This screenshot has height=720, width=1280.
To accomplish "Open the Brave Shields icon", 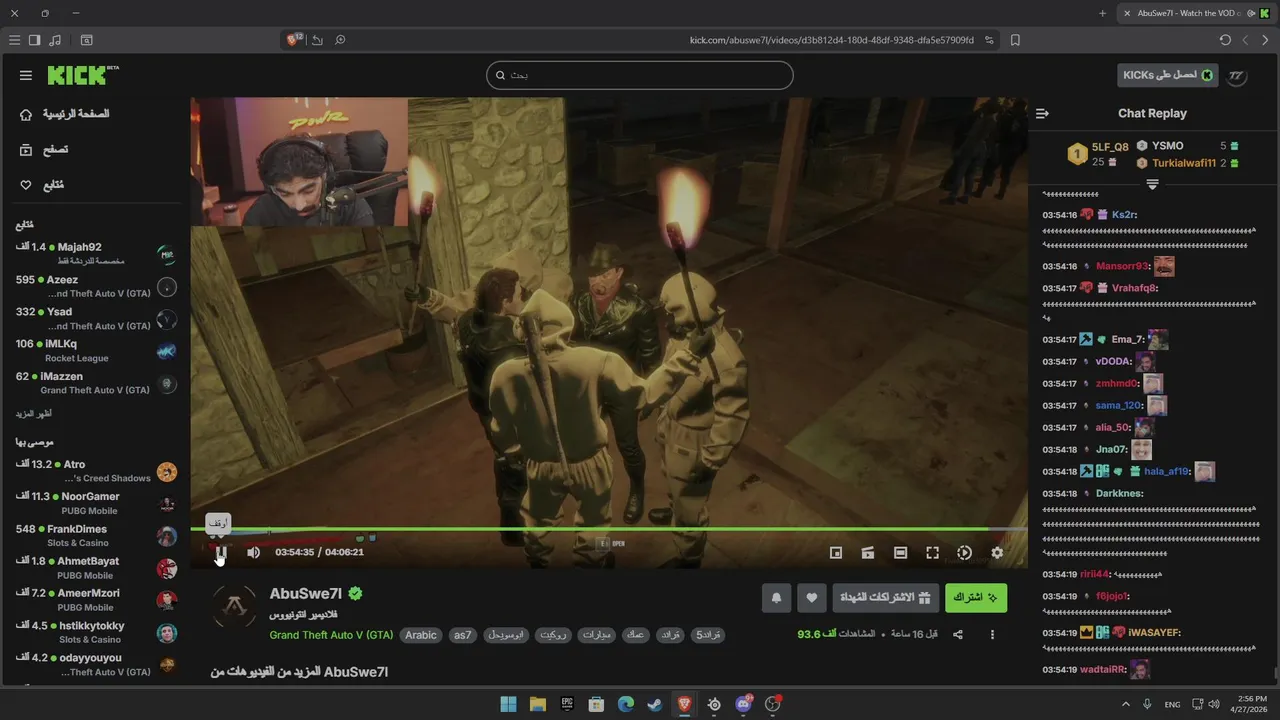I will [293, 40].
